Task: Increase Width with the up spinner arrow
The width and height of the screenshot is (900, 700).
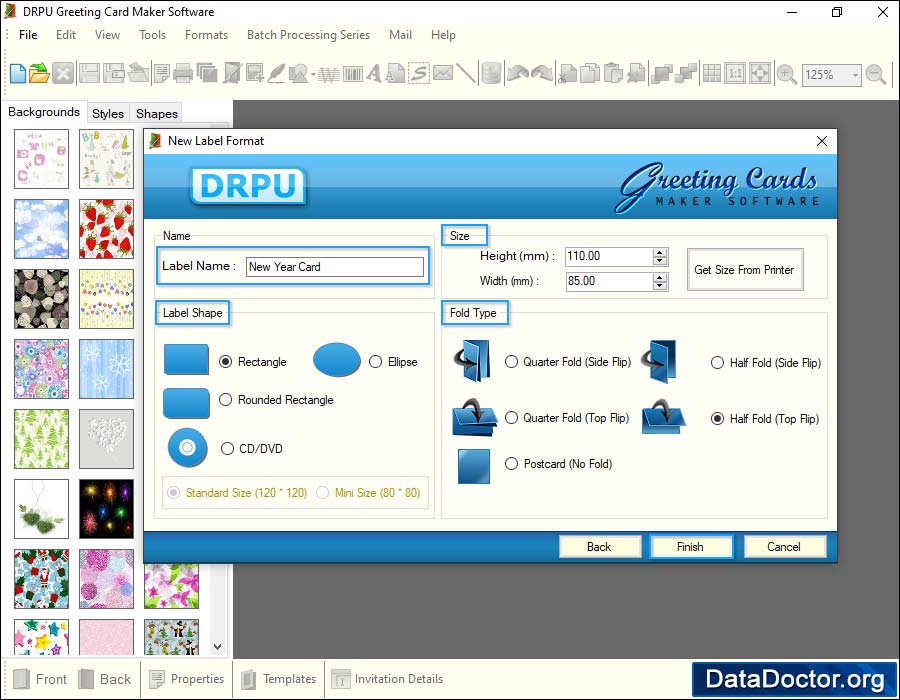Action: [660, 277]
